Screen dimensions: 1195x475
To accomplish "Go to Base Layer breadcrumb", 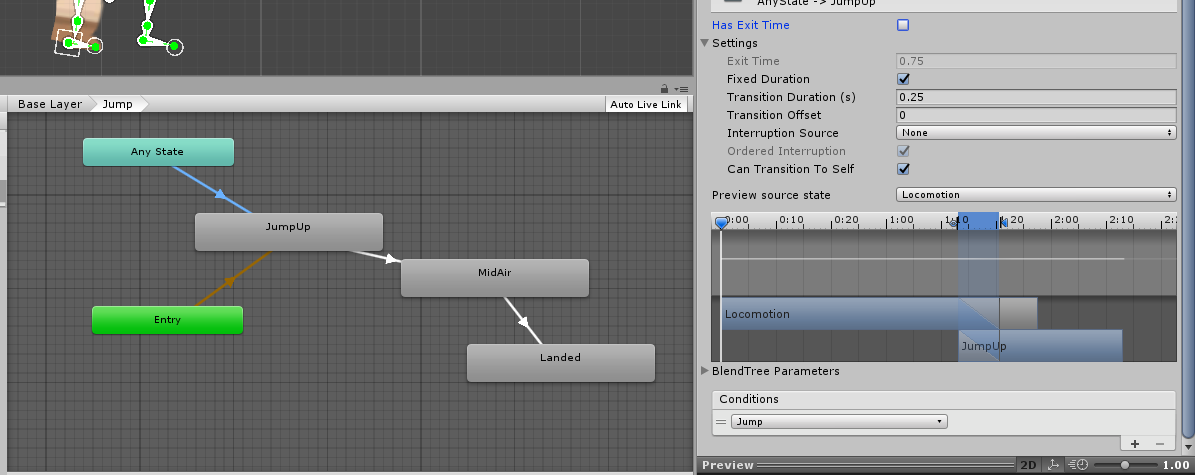I will click(49, 104).
